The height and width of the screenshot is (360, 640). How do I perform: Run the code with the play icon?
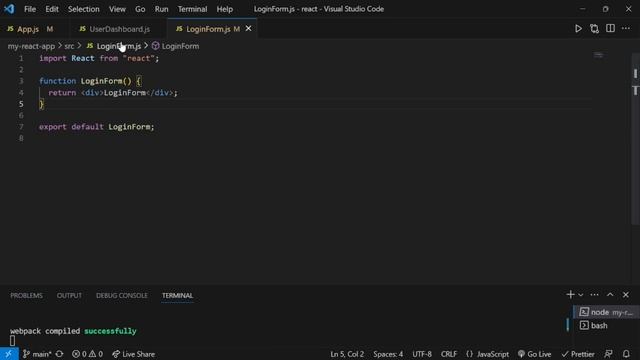pyautogui.click(x=578, y=29)
